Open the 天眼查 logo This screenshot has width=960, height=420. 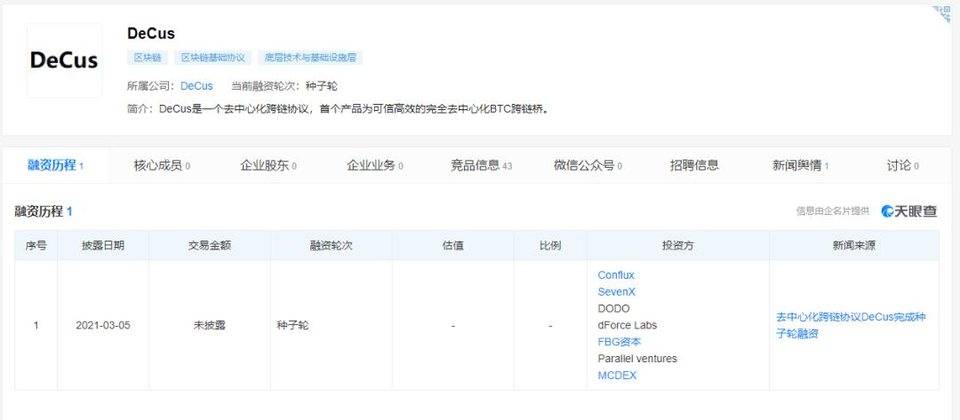pyautogui.click(x=909, y=211)
